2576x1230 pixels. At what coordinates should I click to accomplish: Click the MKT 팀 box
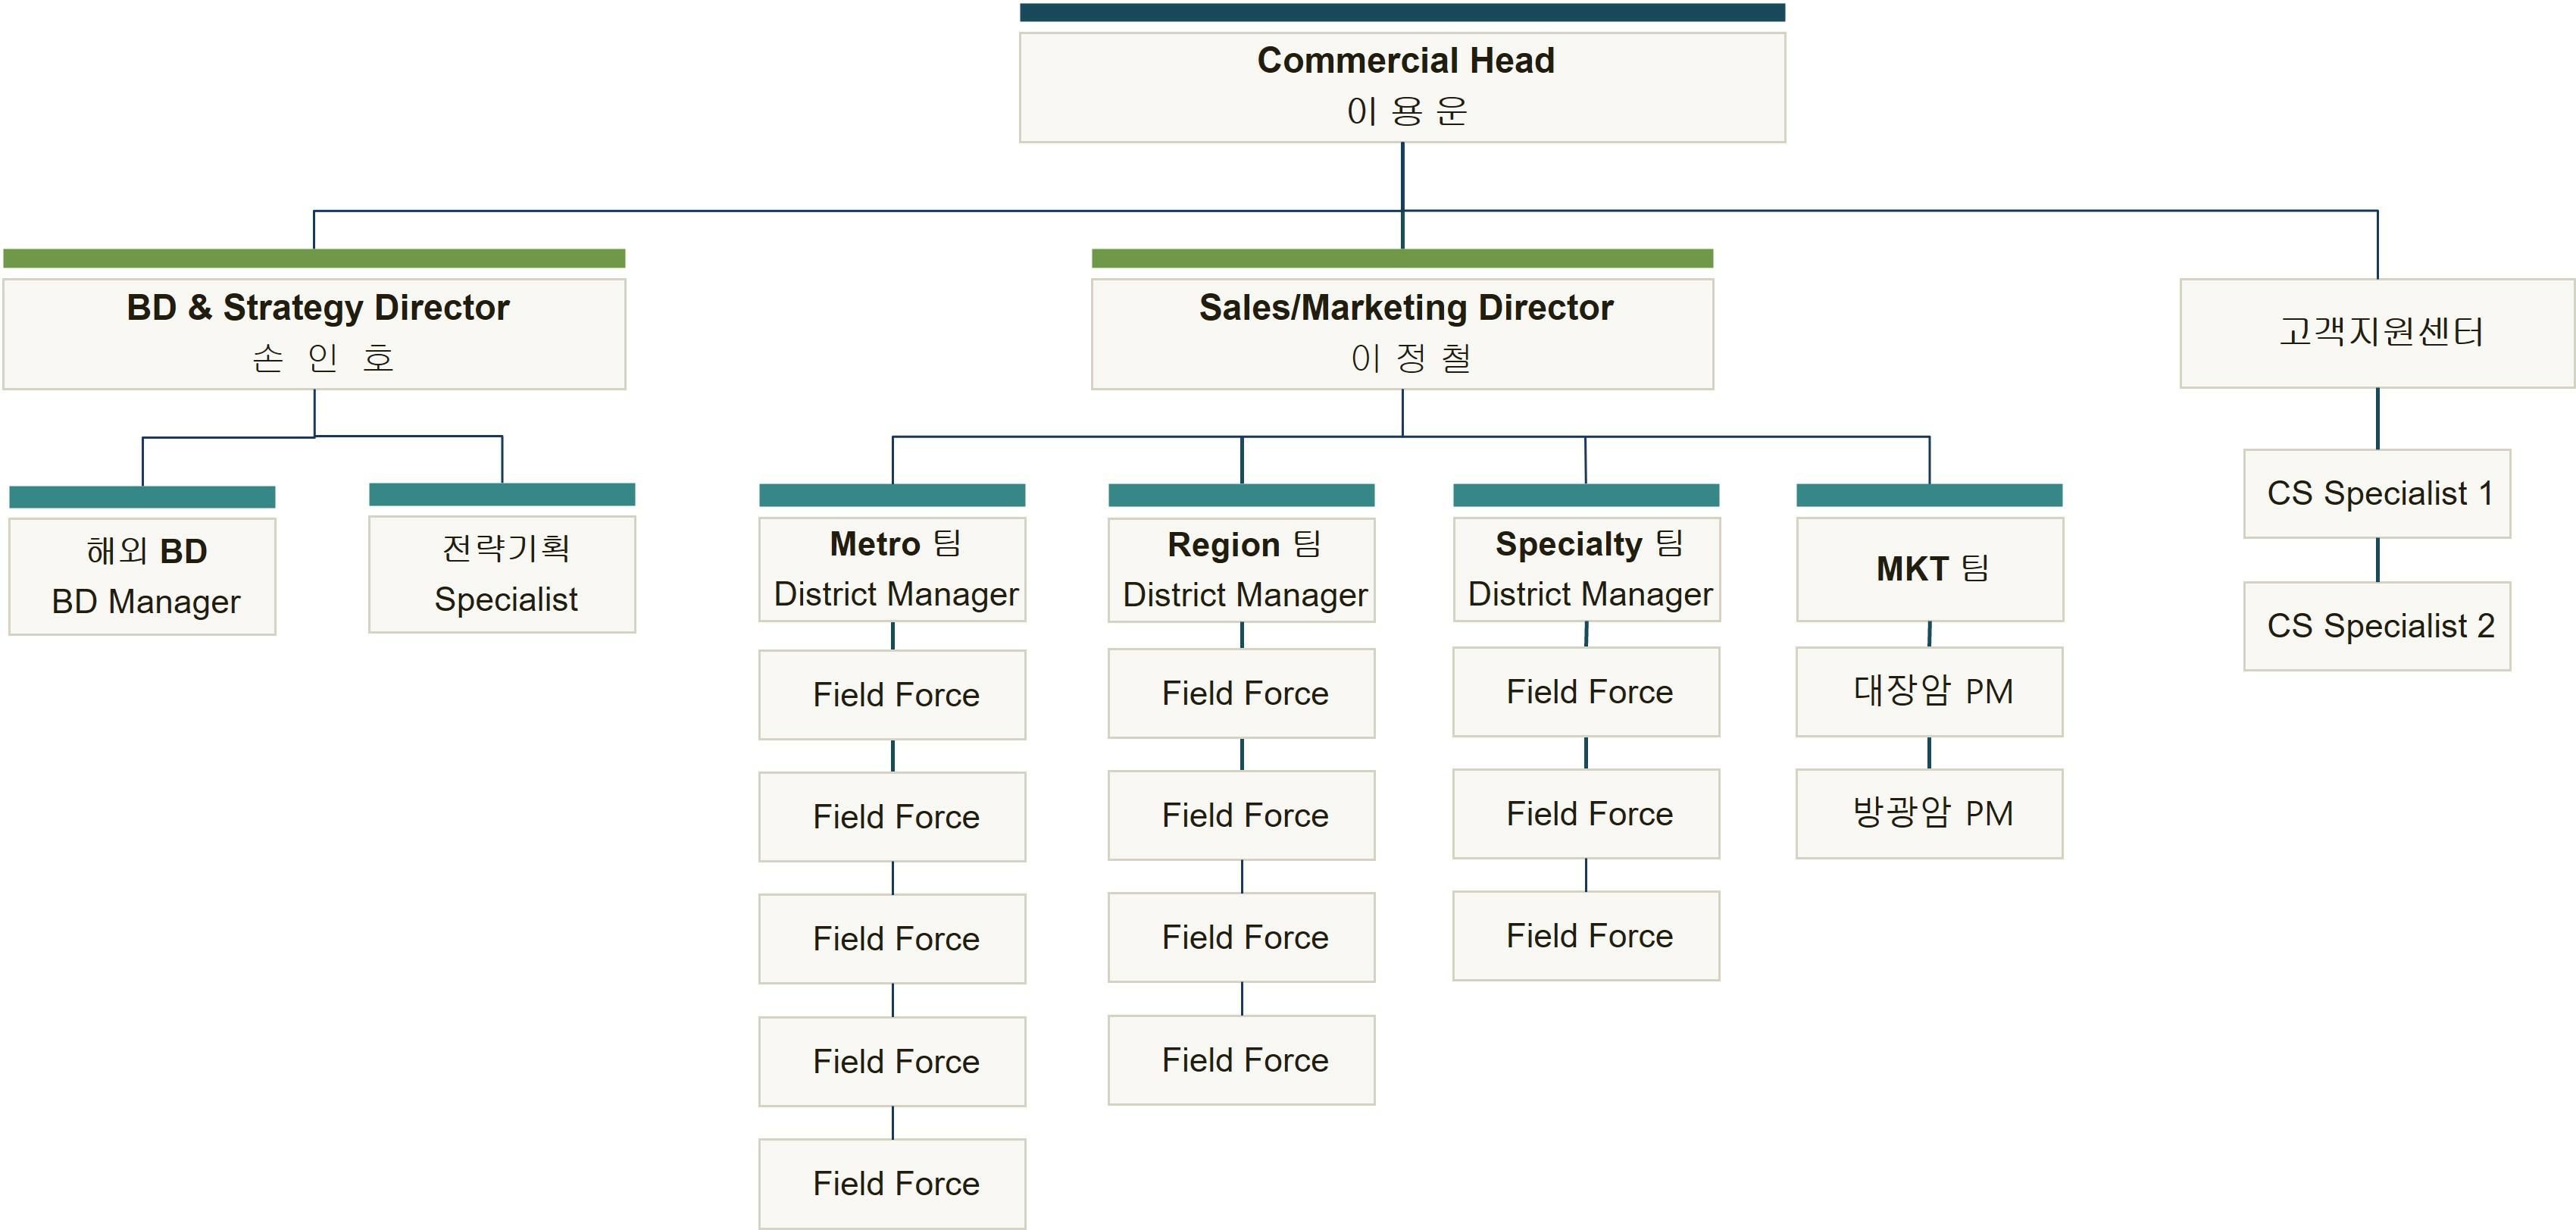point(1929,569)
